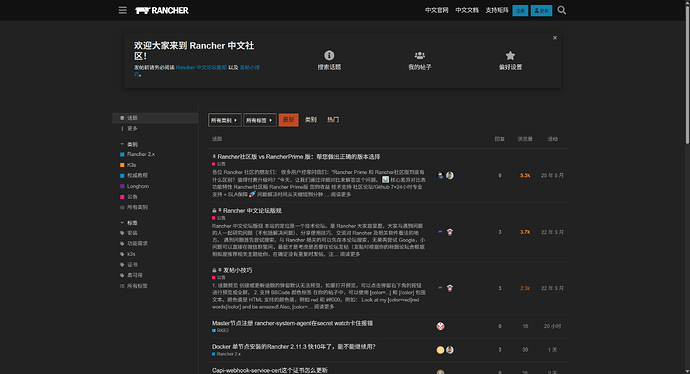Click pink 公告 category swatch in sidebar
The height and width of the screenshot is (374, 690).
[x=122, y=197]
